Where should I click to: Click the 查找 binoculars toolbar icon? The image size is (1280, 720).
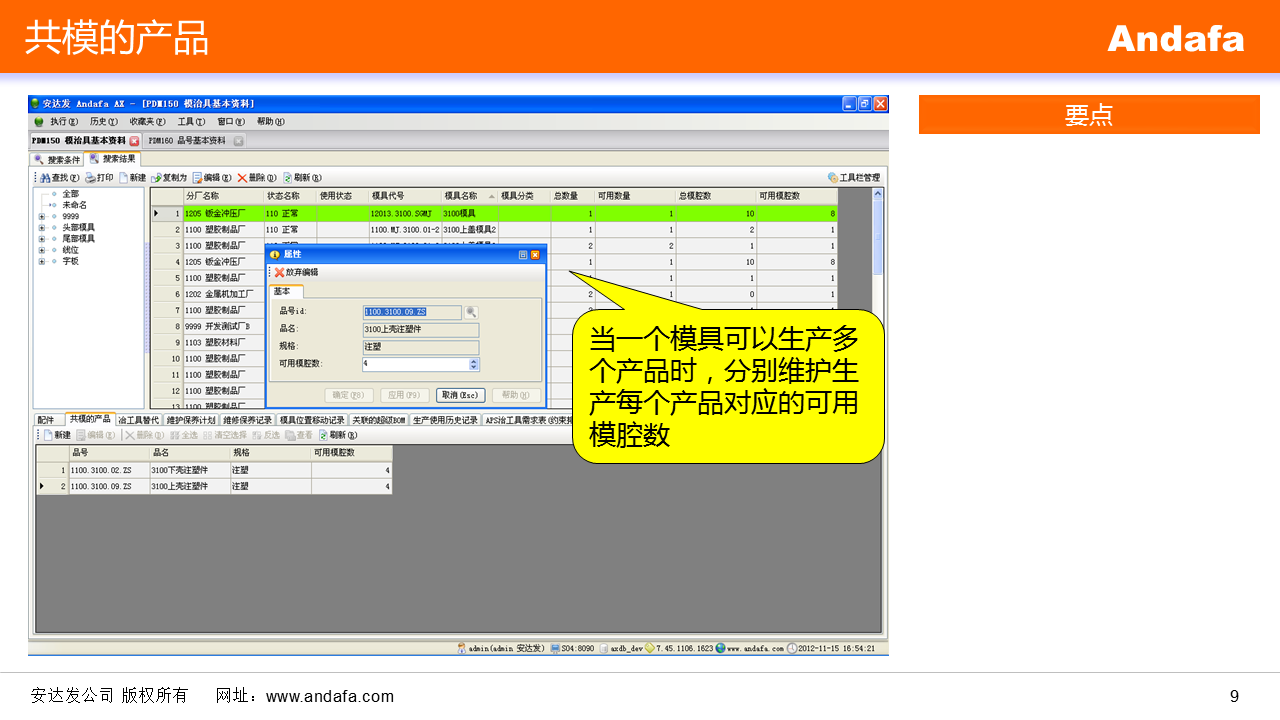46,178
